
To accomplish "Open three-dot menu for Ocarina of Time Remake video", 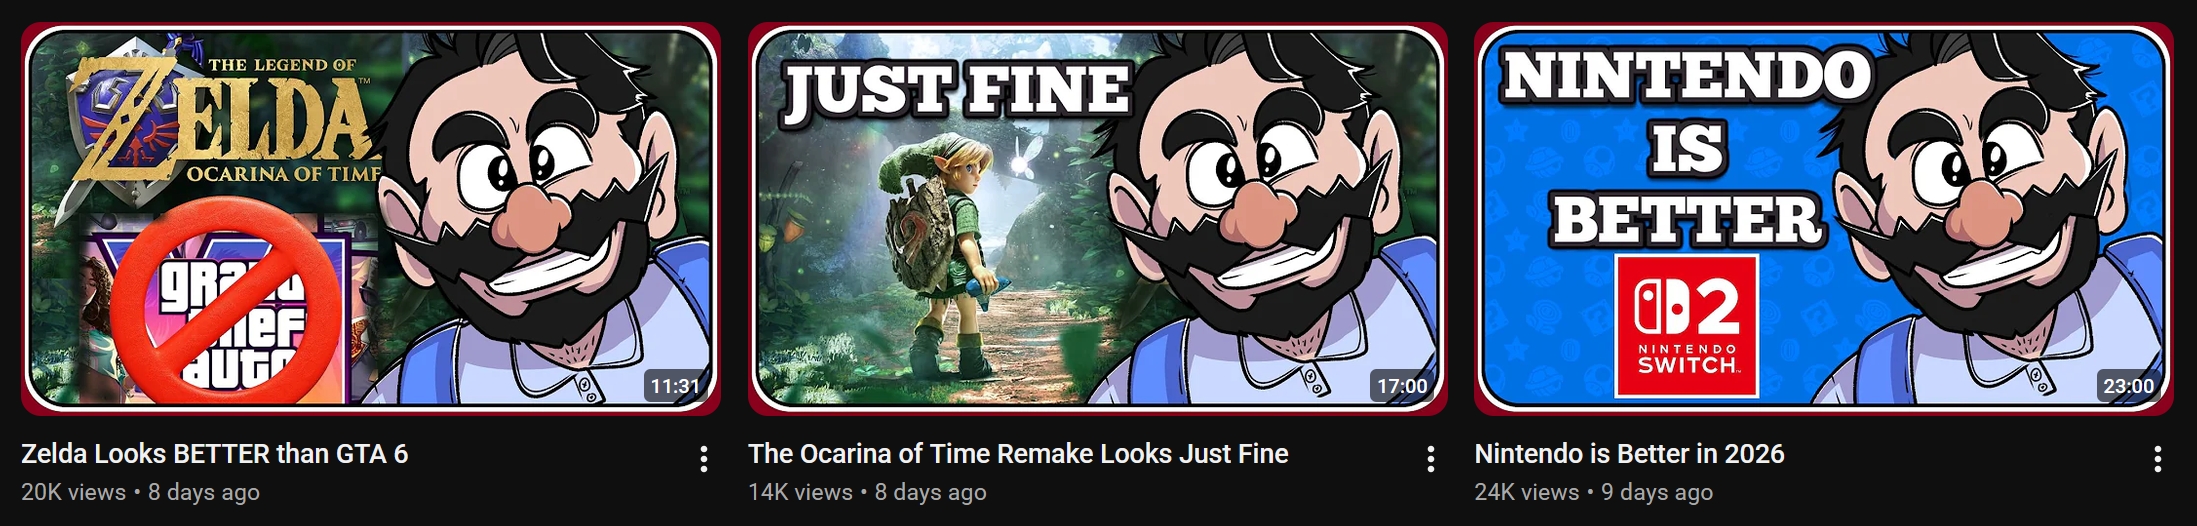I will click(x=1431, y=459).
